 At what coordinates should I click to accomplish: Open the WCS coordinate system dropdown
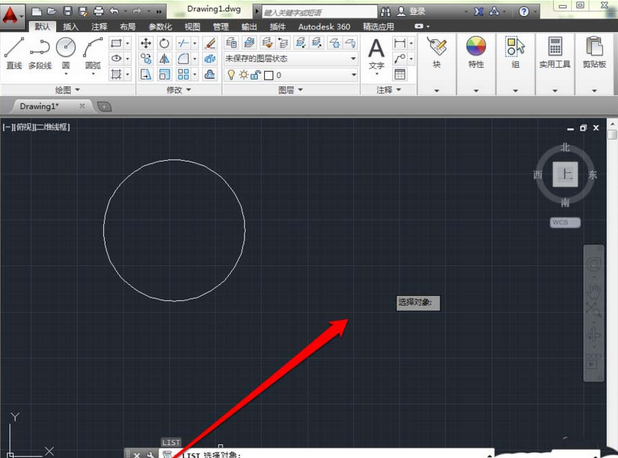[x=565, y=222]
